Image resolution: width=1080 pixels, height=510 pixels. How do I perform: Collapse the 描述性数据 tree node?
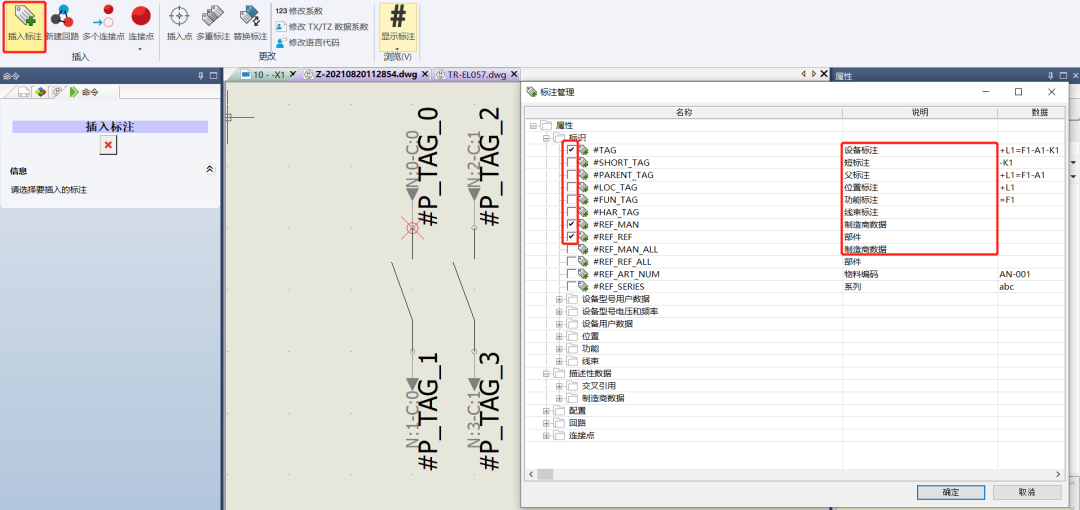pos(546,373)
